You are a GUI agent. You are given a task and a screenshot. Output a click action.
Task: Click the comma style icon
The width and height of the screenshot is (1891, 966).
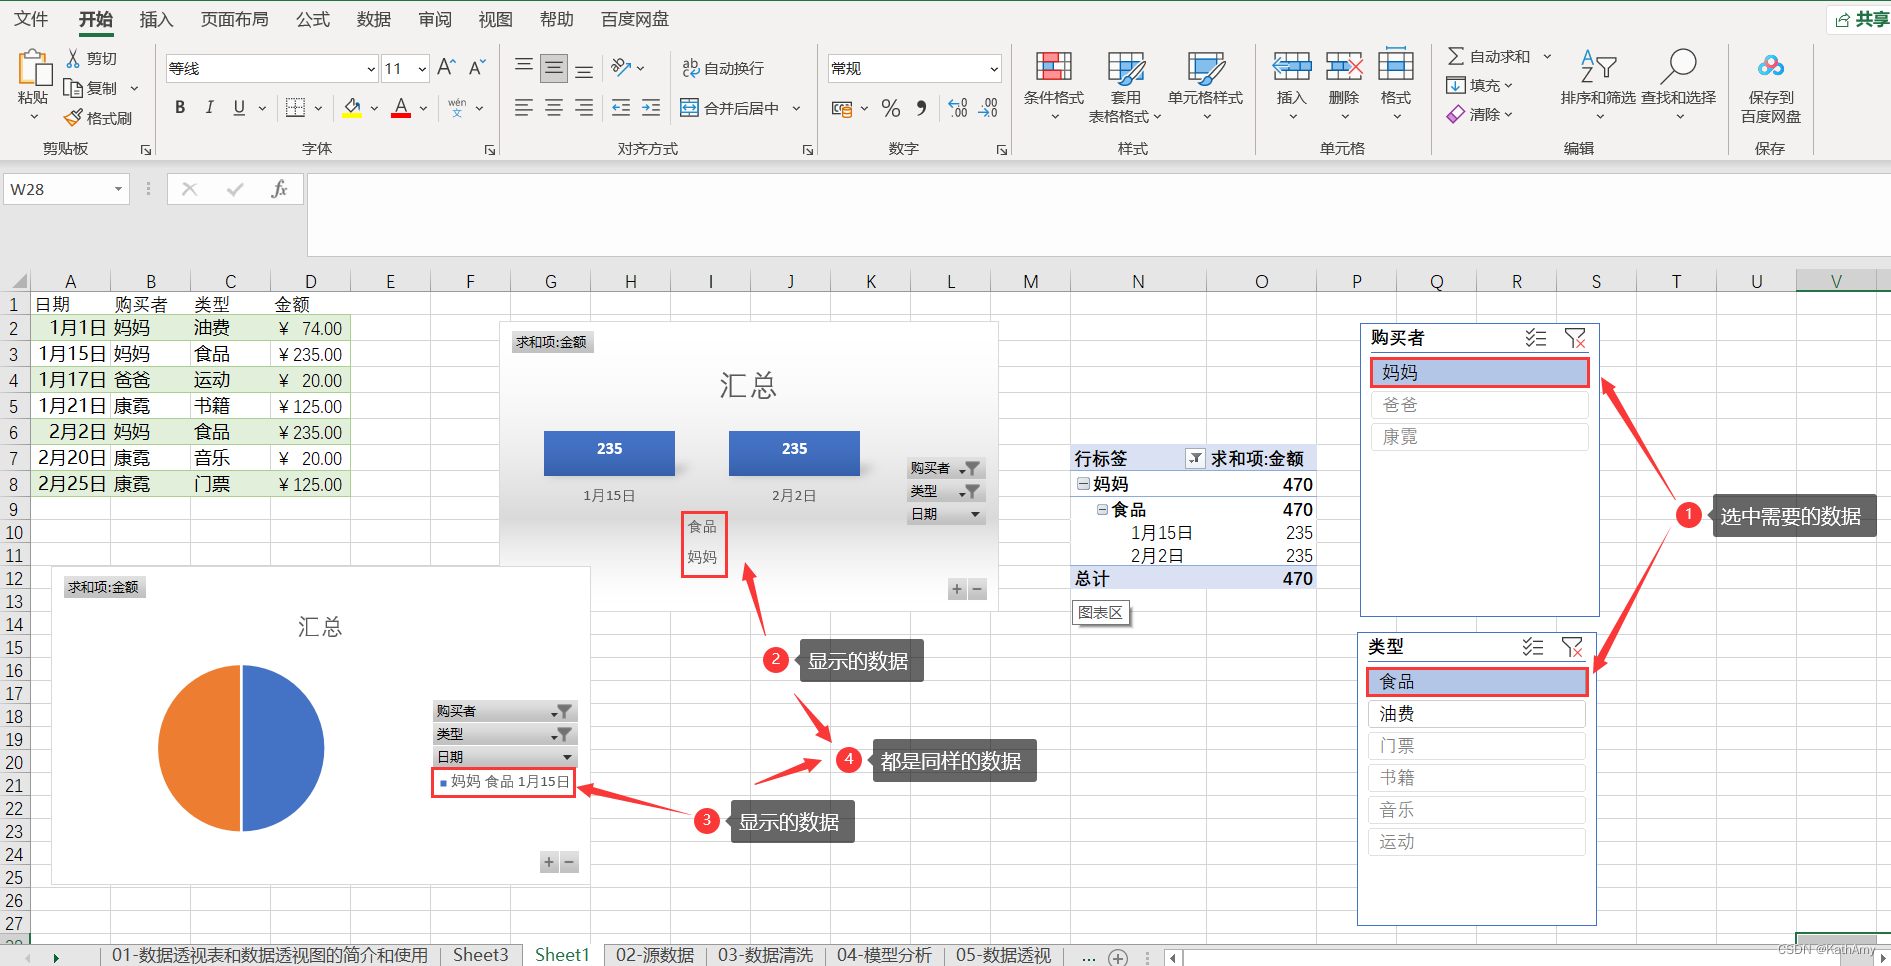tap(921, 107)
